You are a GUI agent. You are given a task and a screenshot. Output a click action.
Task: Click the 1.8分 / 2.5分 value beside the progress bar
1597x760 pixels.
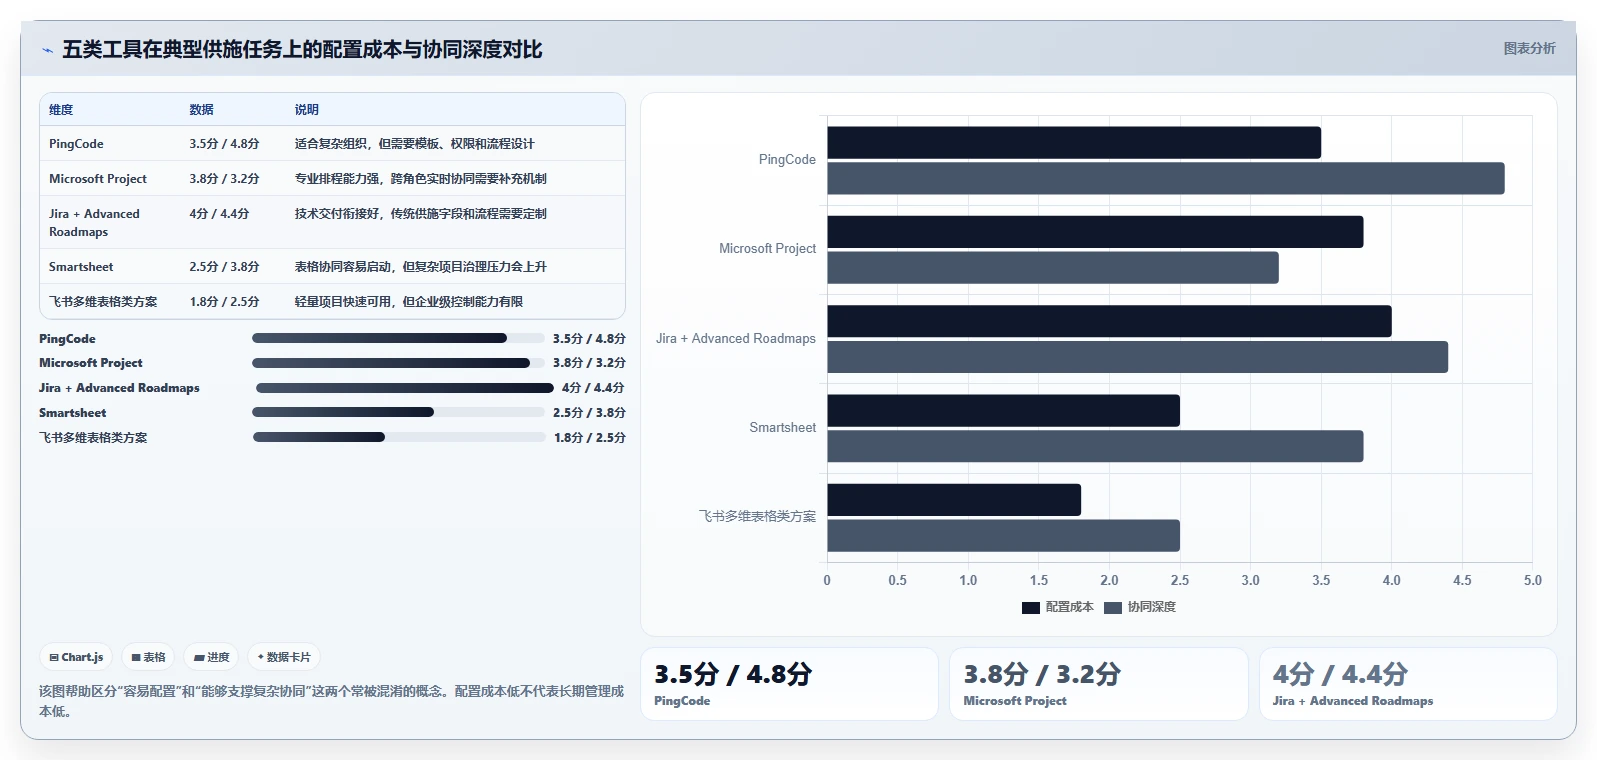(x=590, y=438)
